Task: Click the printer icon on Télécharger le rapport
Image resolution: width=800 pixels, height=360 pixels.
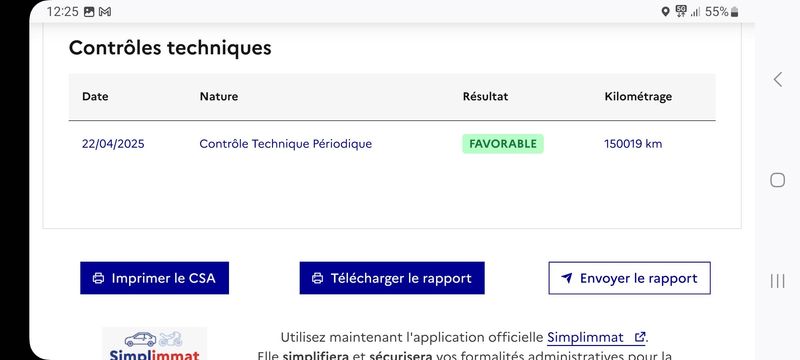Action: [317, 278]
